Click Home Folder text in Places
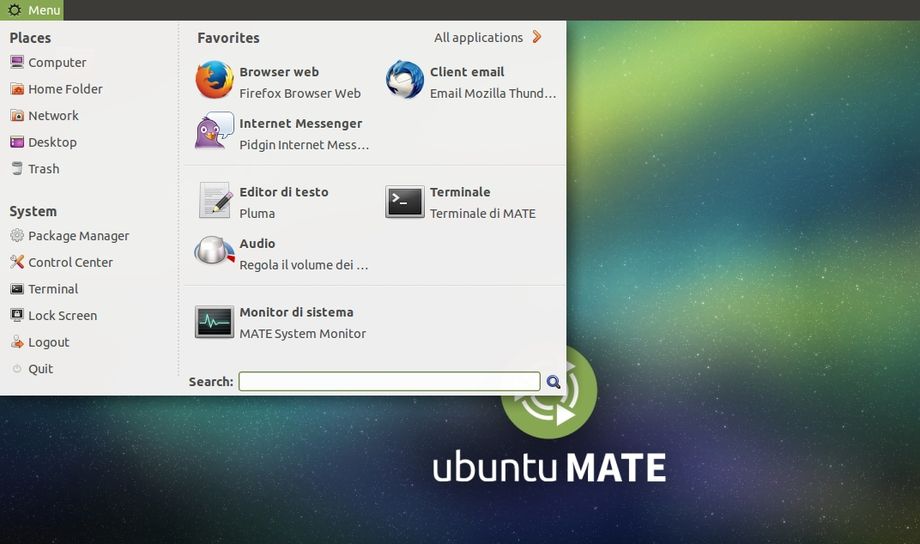920x544 pixels. tap(65, 89)
